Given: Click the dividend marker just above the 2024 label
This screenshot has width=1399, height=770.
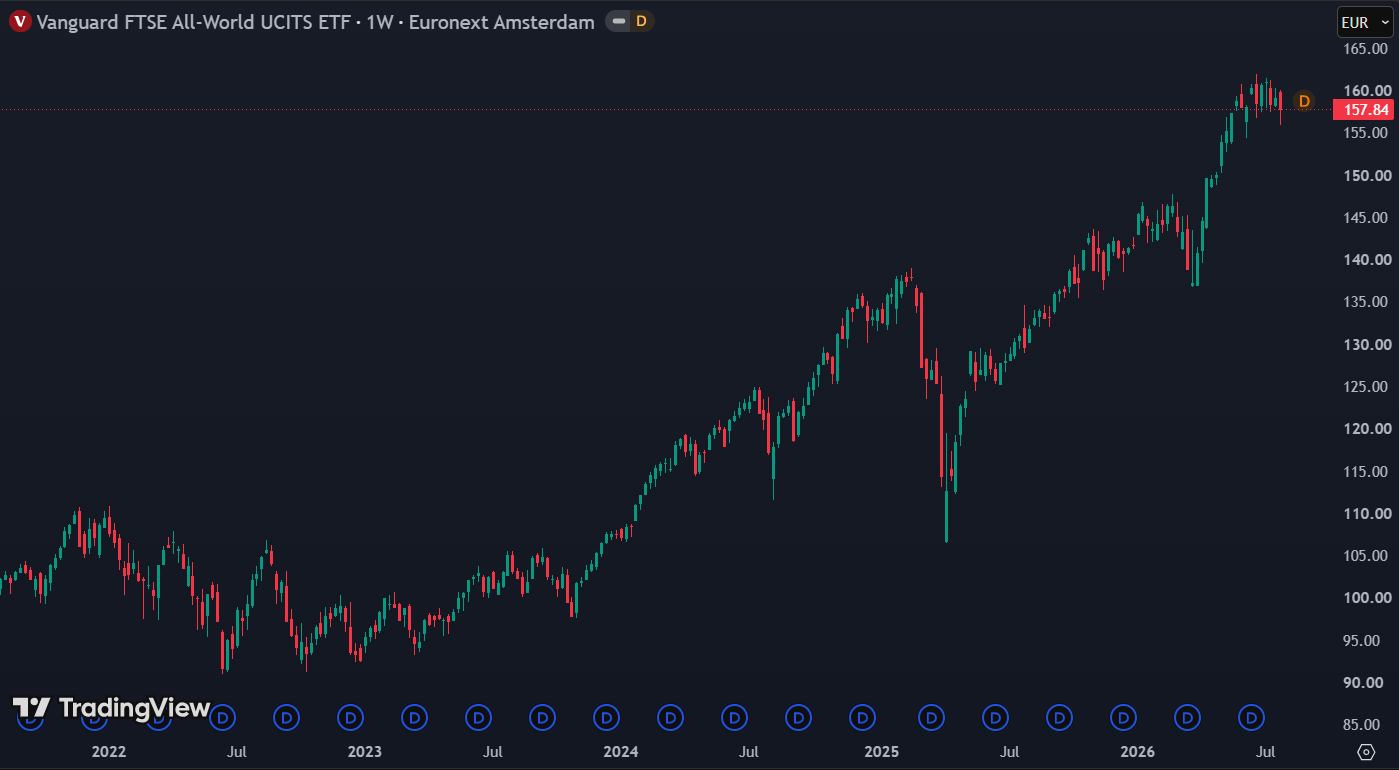Looking at the screenshot, I should point(606,717).
